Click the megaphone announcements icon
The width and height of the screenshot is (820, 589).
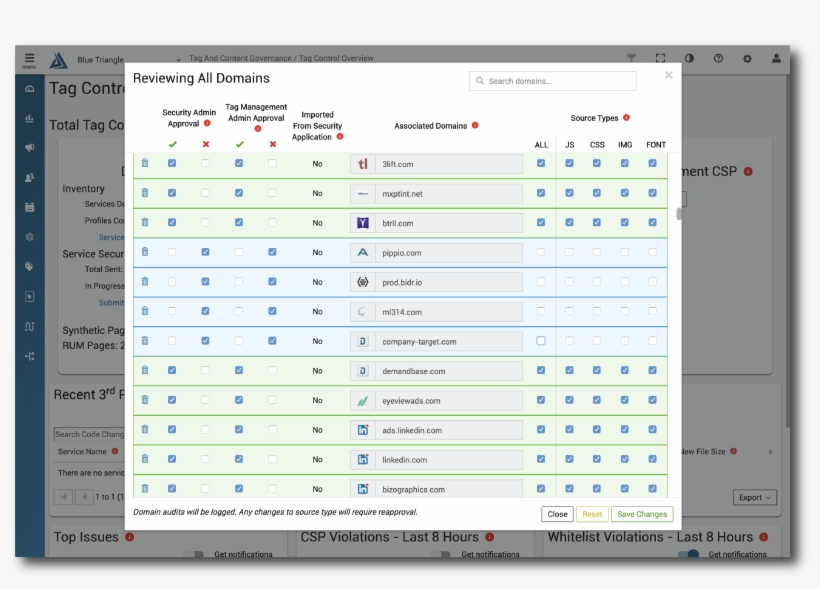pyautogui.click(x=28, y=147)
